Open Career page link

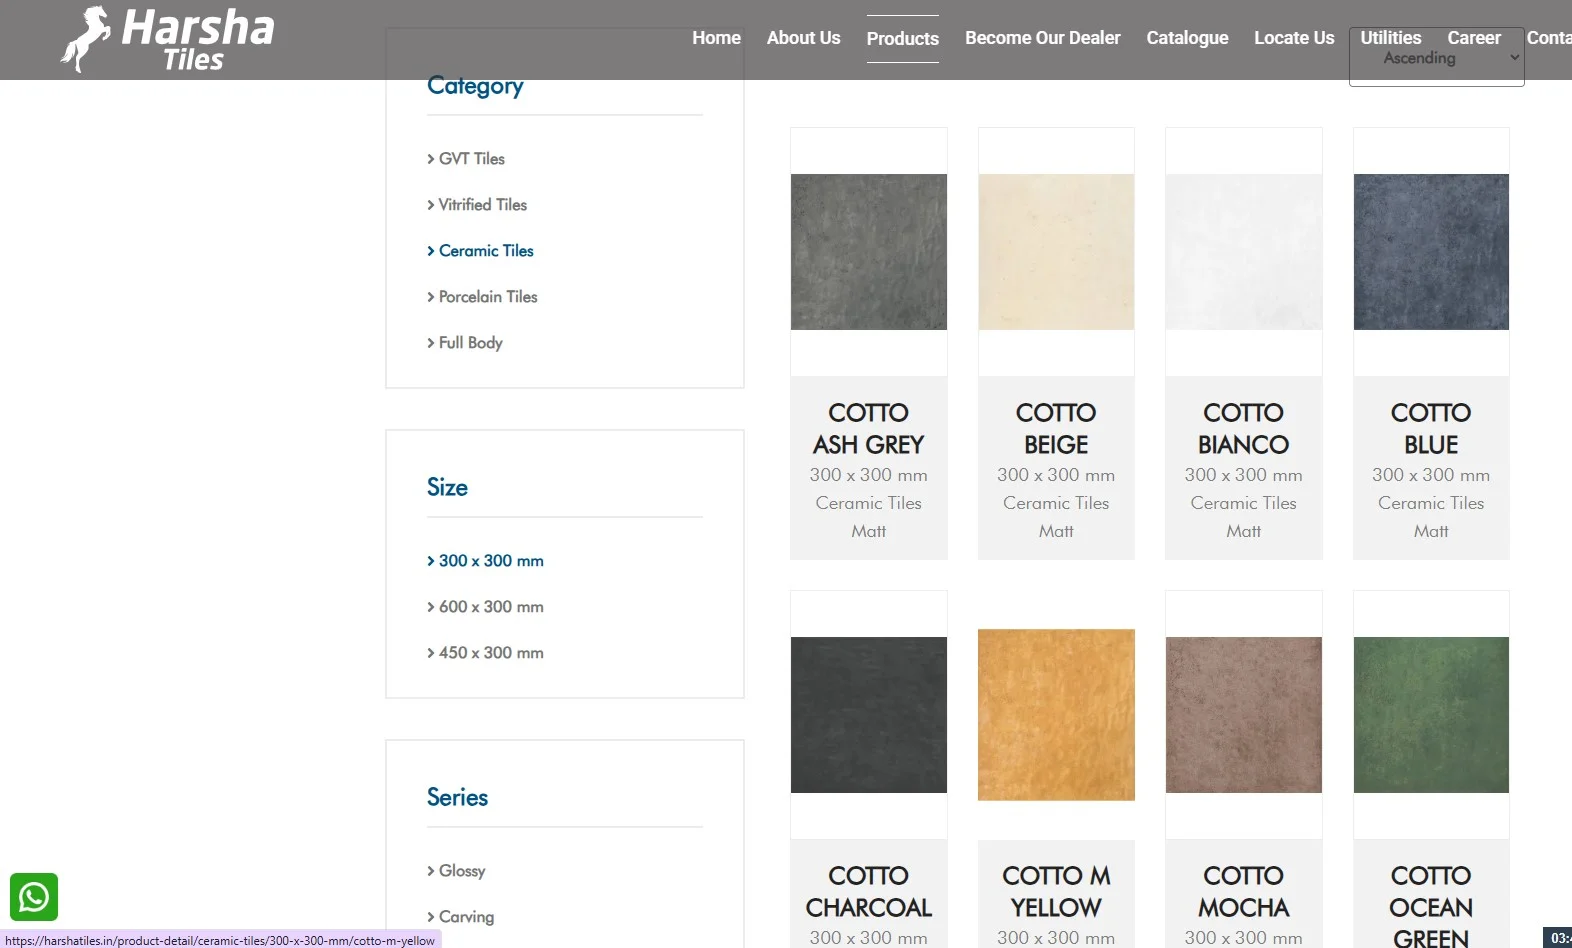tap(1474, 38)
